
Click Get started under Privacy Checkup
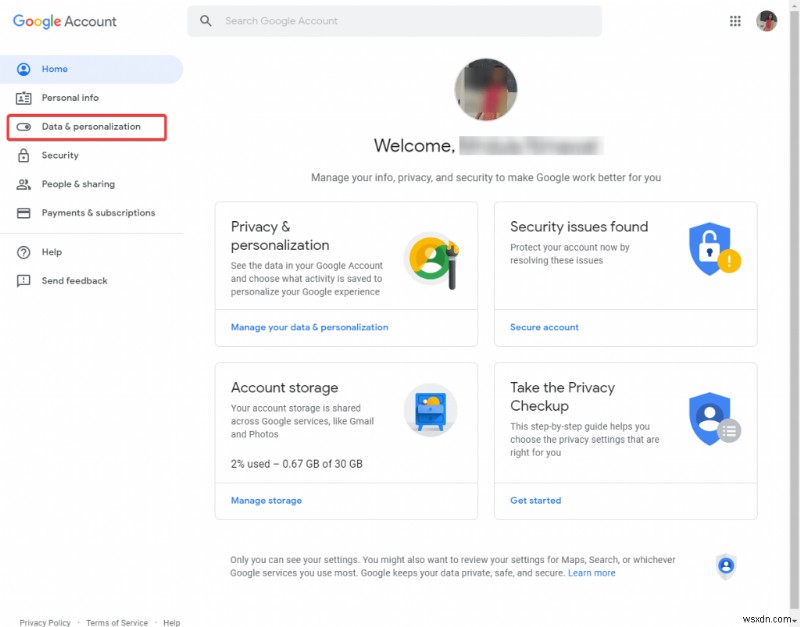(x=535, y=500)
